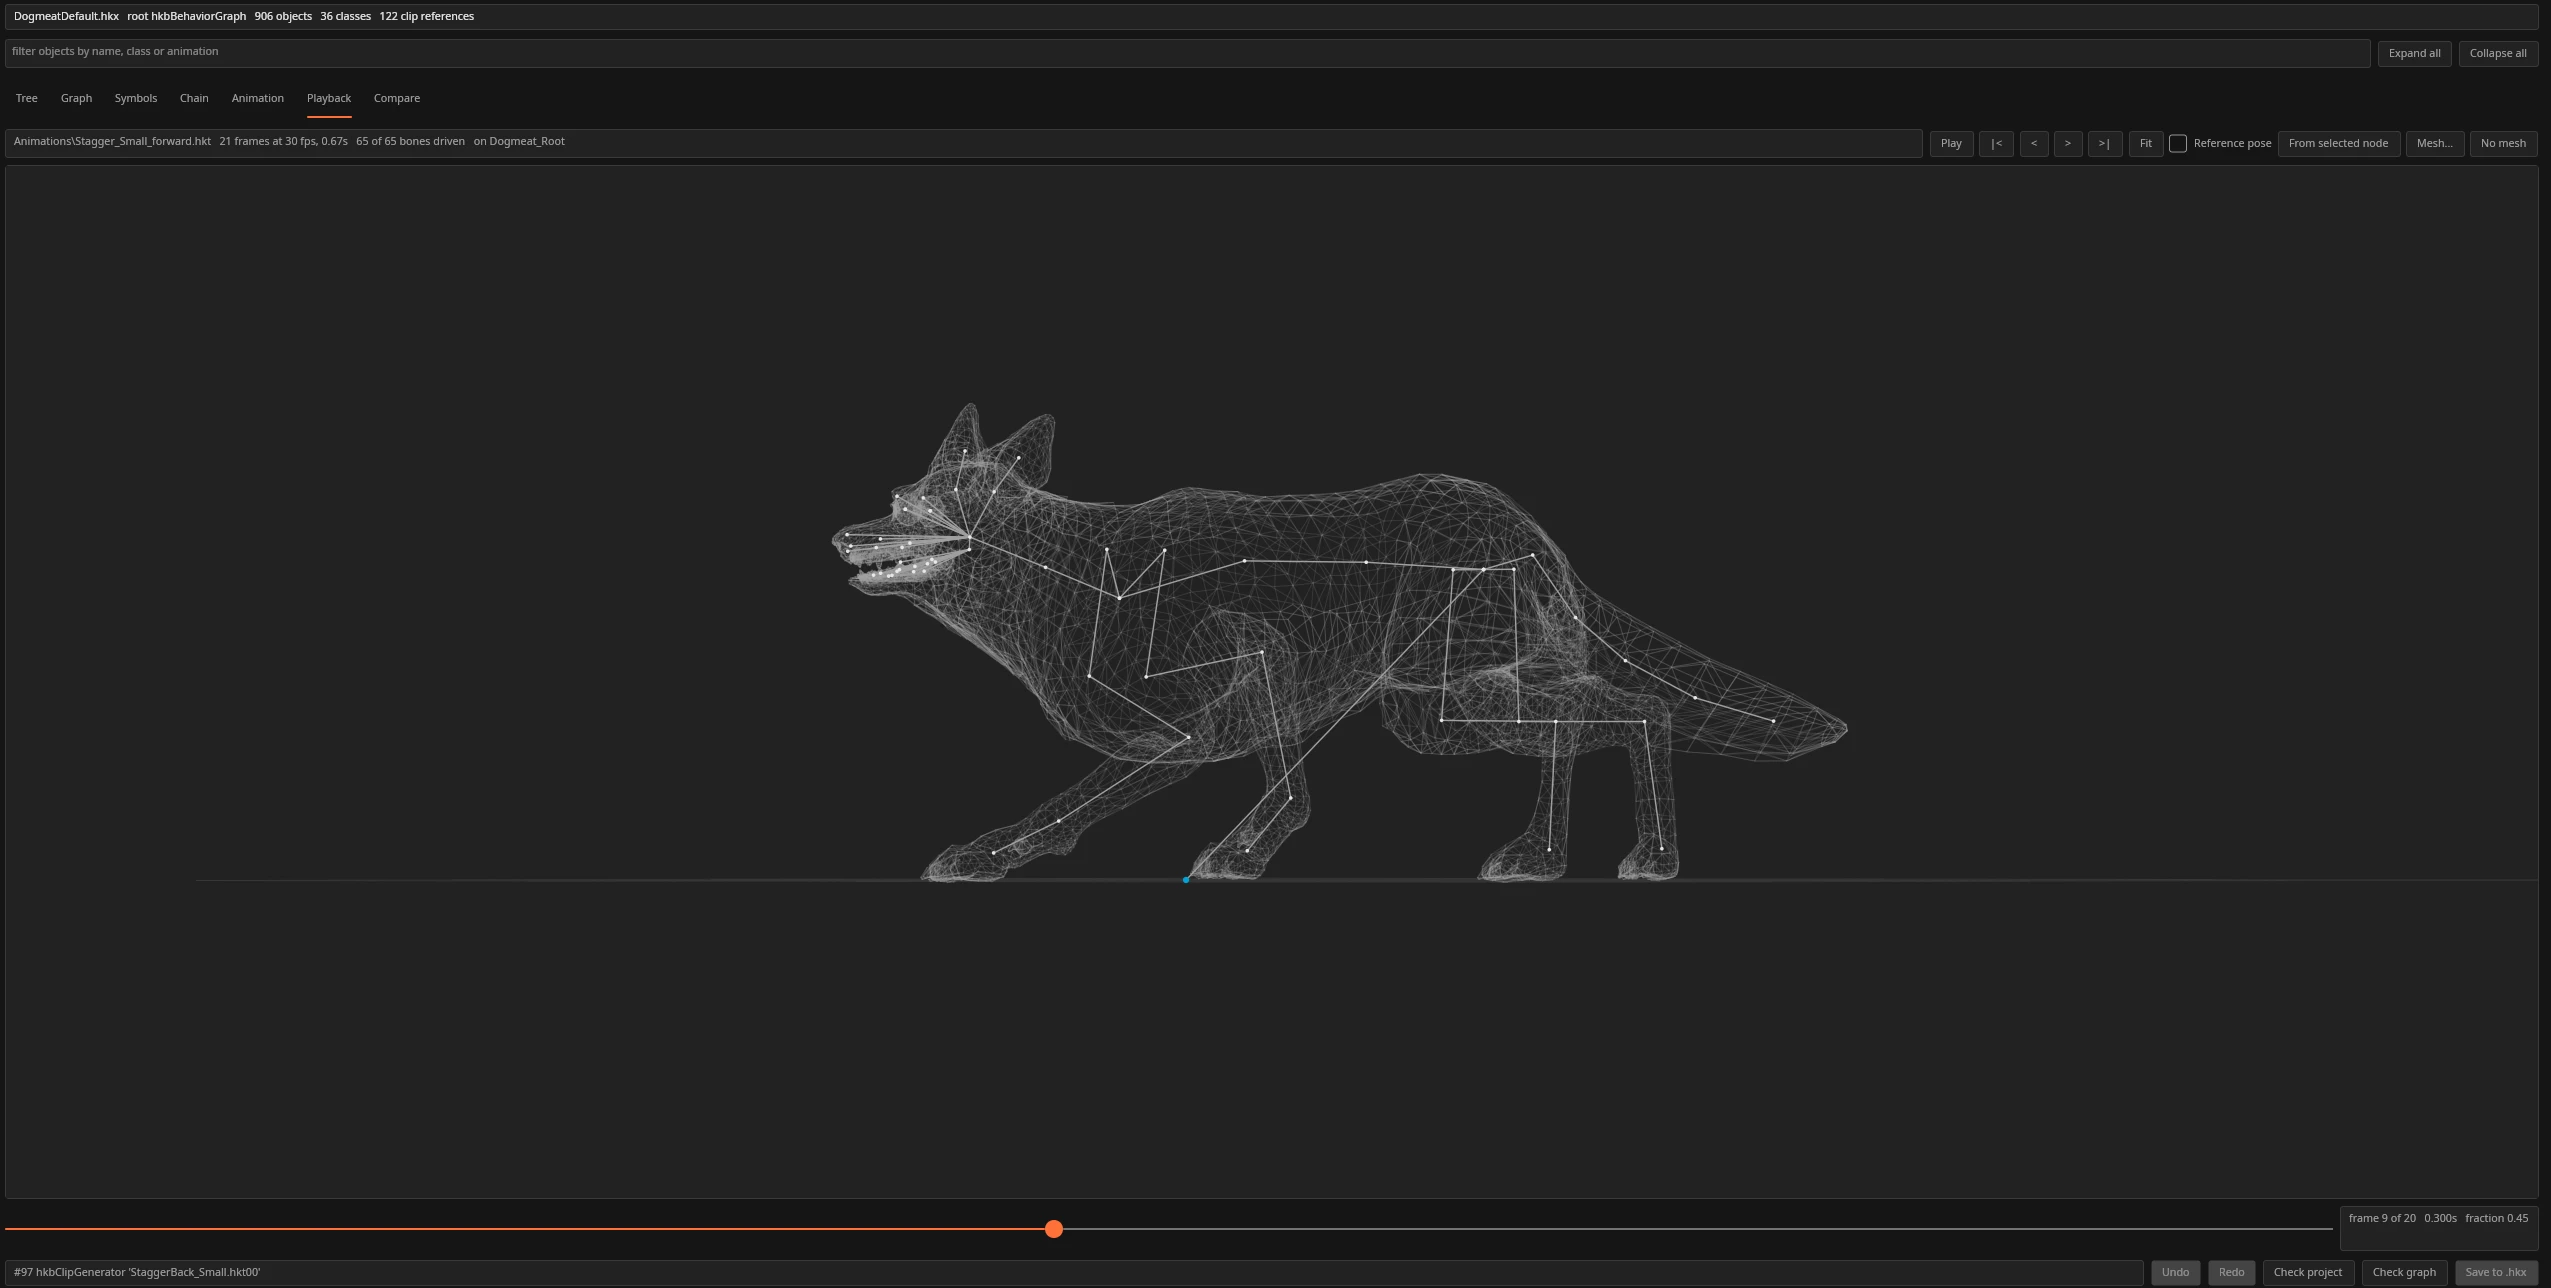Step back one frame with < button

coord(2034,143)
